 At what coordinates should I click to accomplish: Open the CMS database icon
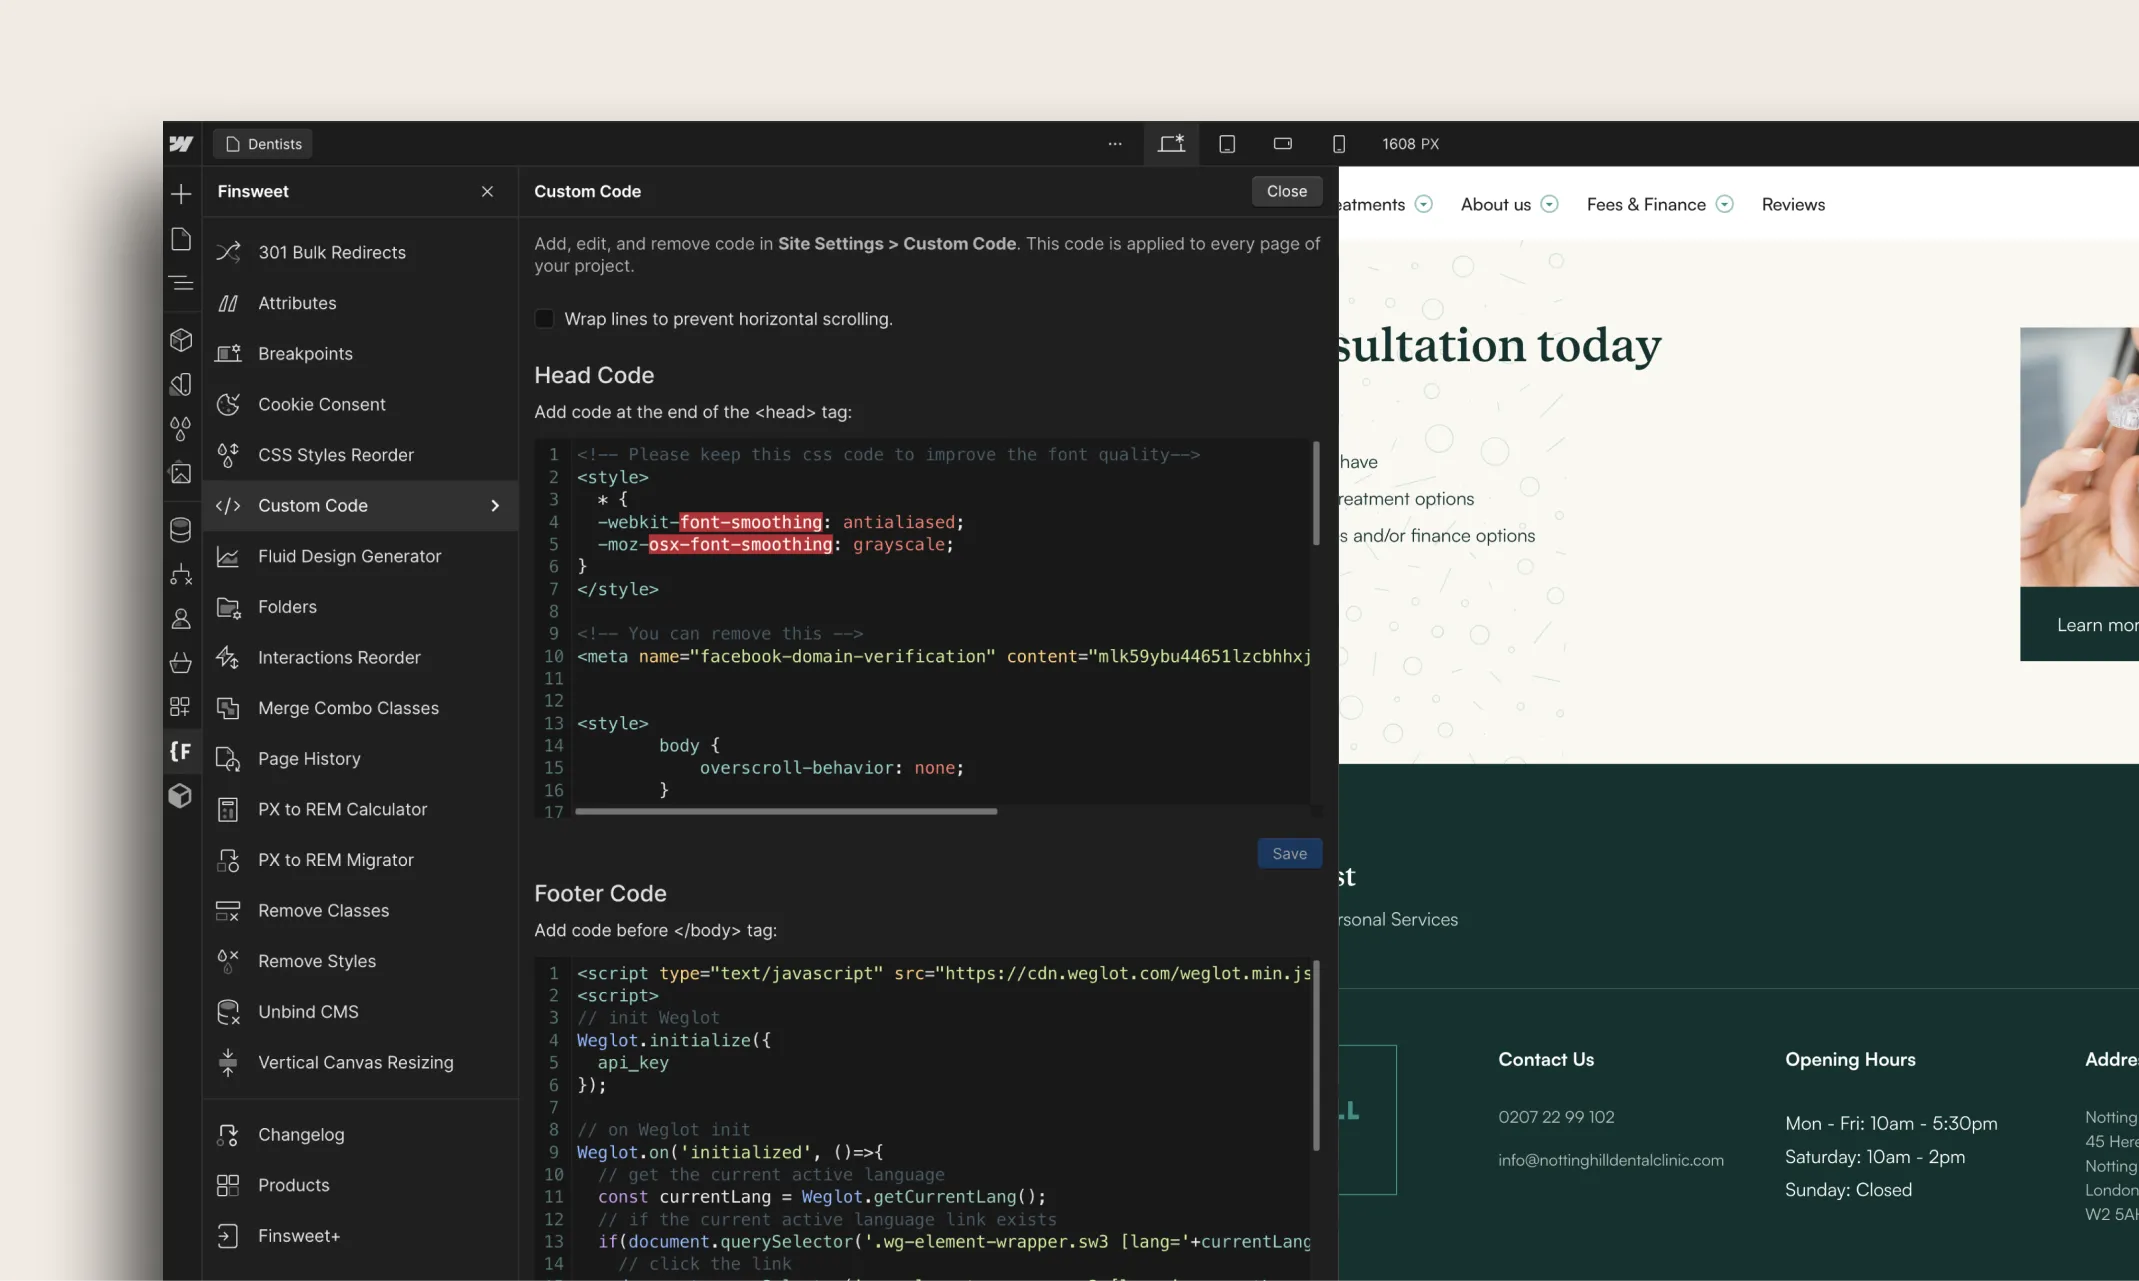point(181,530)
